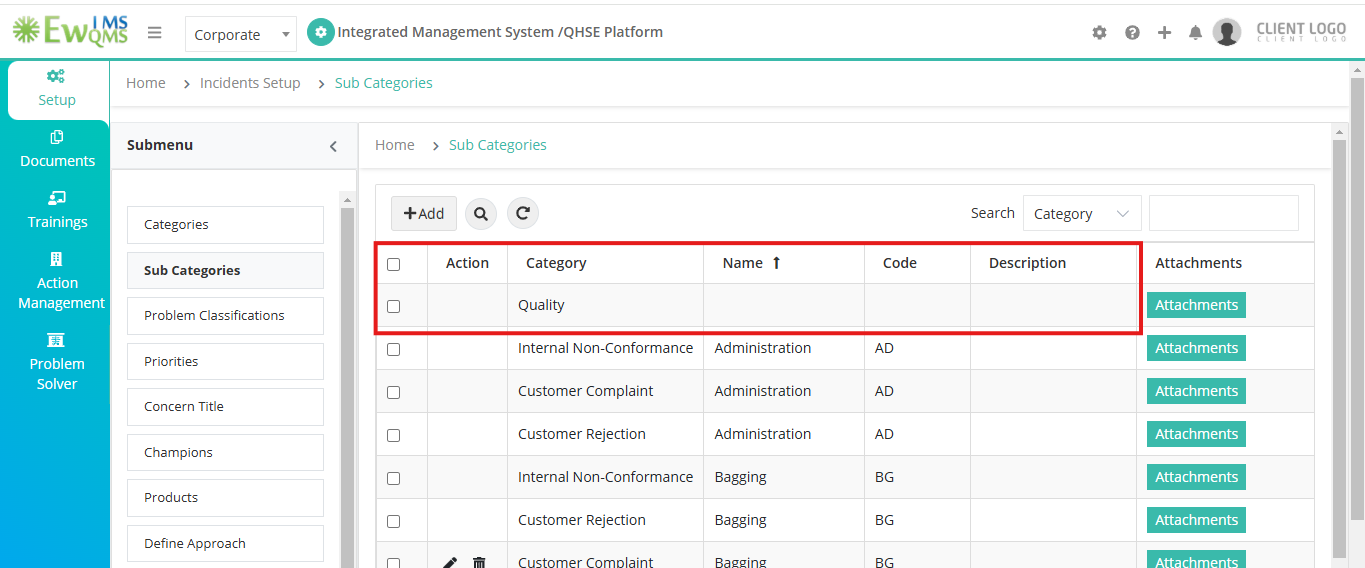Click the EwQMS IMS logo
The image size is (1365, 568).
click(70, 30)
